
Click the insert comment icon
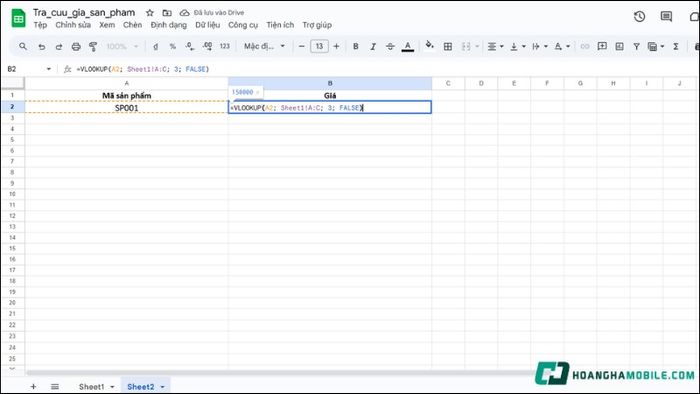[x=602, y=46]
